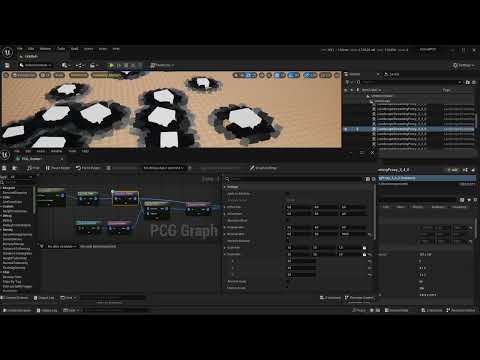
Task: Open the Asset menu in the PCG editor window
Action: click(40, 151)
